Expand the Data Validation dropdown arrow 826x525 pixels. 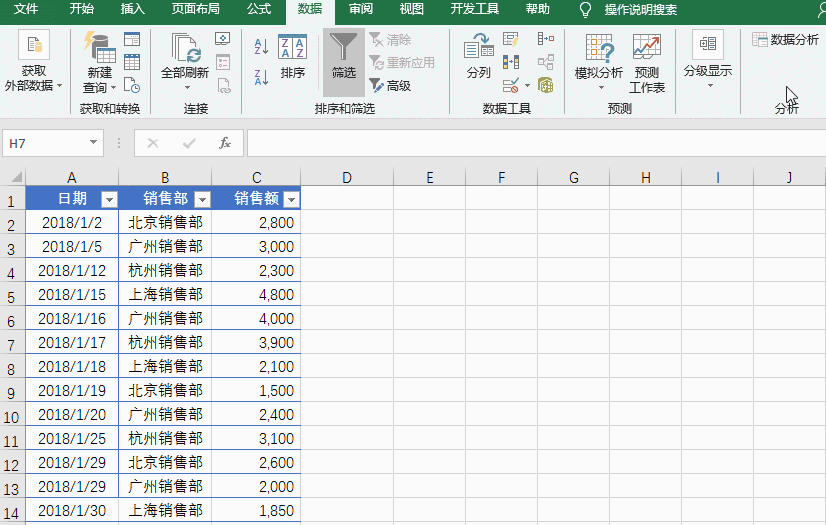[527, 85]
